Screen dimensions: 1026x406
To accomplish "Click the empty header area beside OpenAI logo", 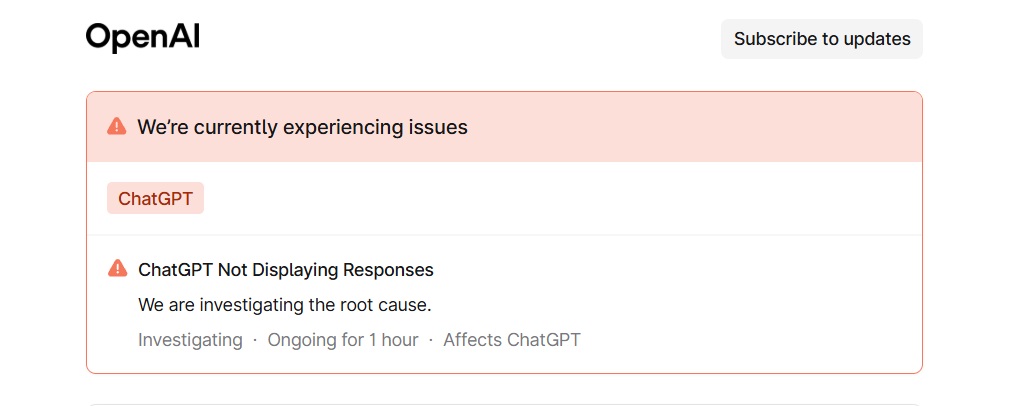I will point(450,38).
